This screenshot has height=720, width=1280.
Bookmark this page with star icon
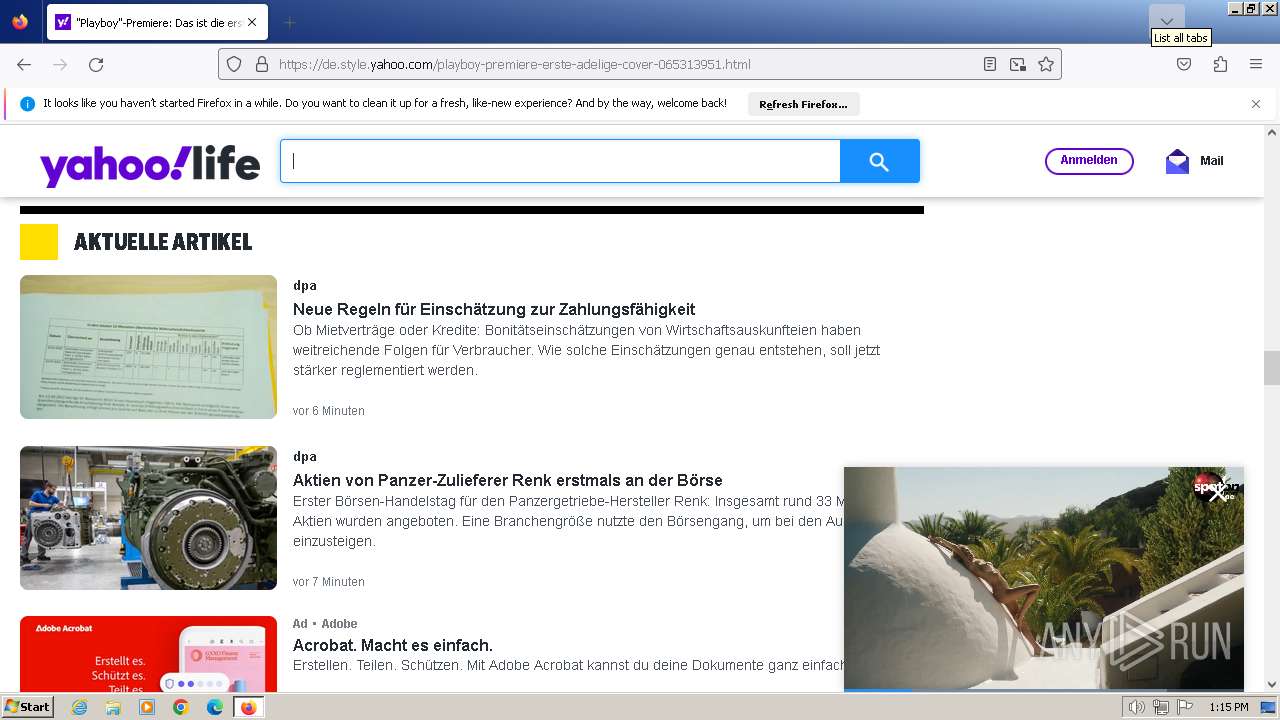[x=1046, y=64]
